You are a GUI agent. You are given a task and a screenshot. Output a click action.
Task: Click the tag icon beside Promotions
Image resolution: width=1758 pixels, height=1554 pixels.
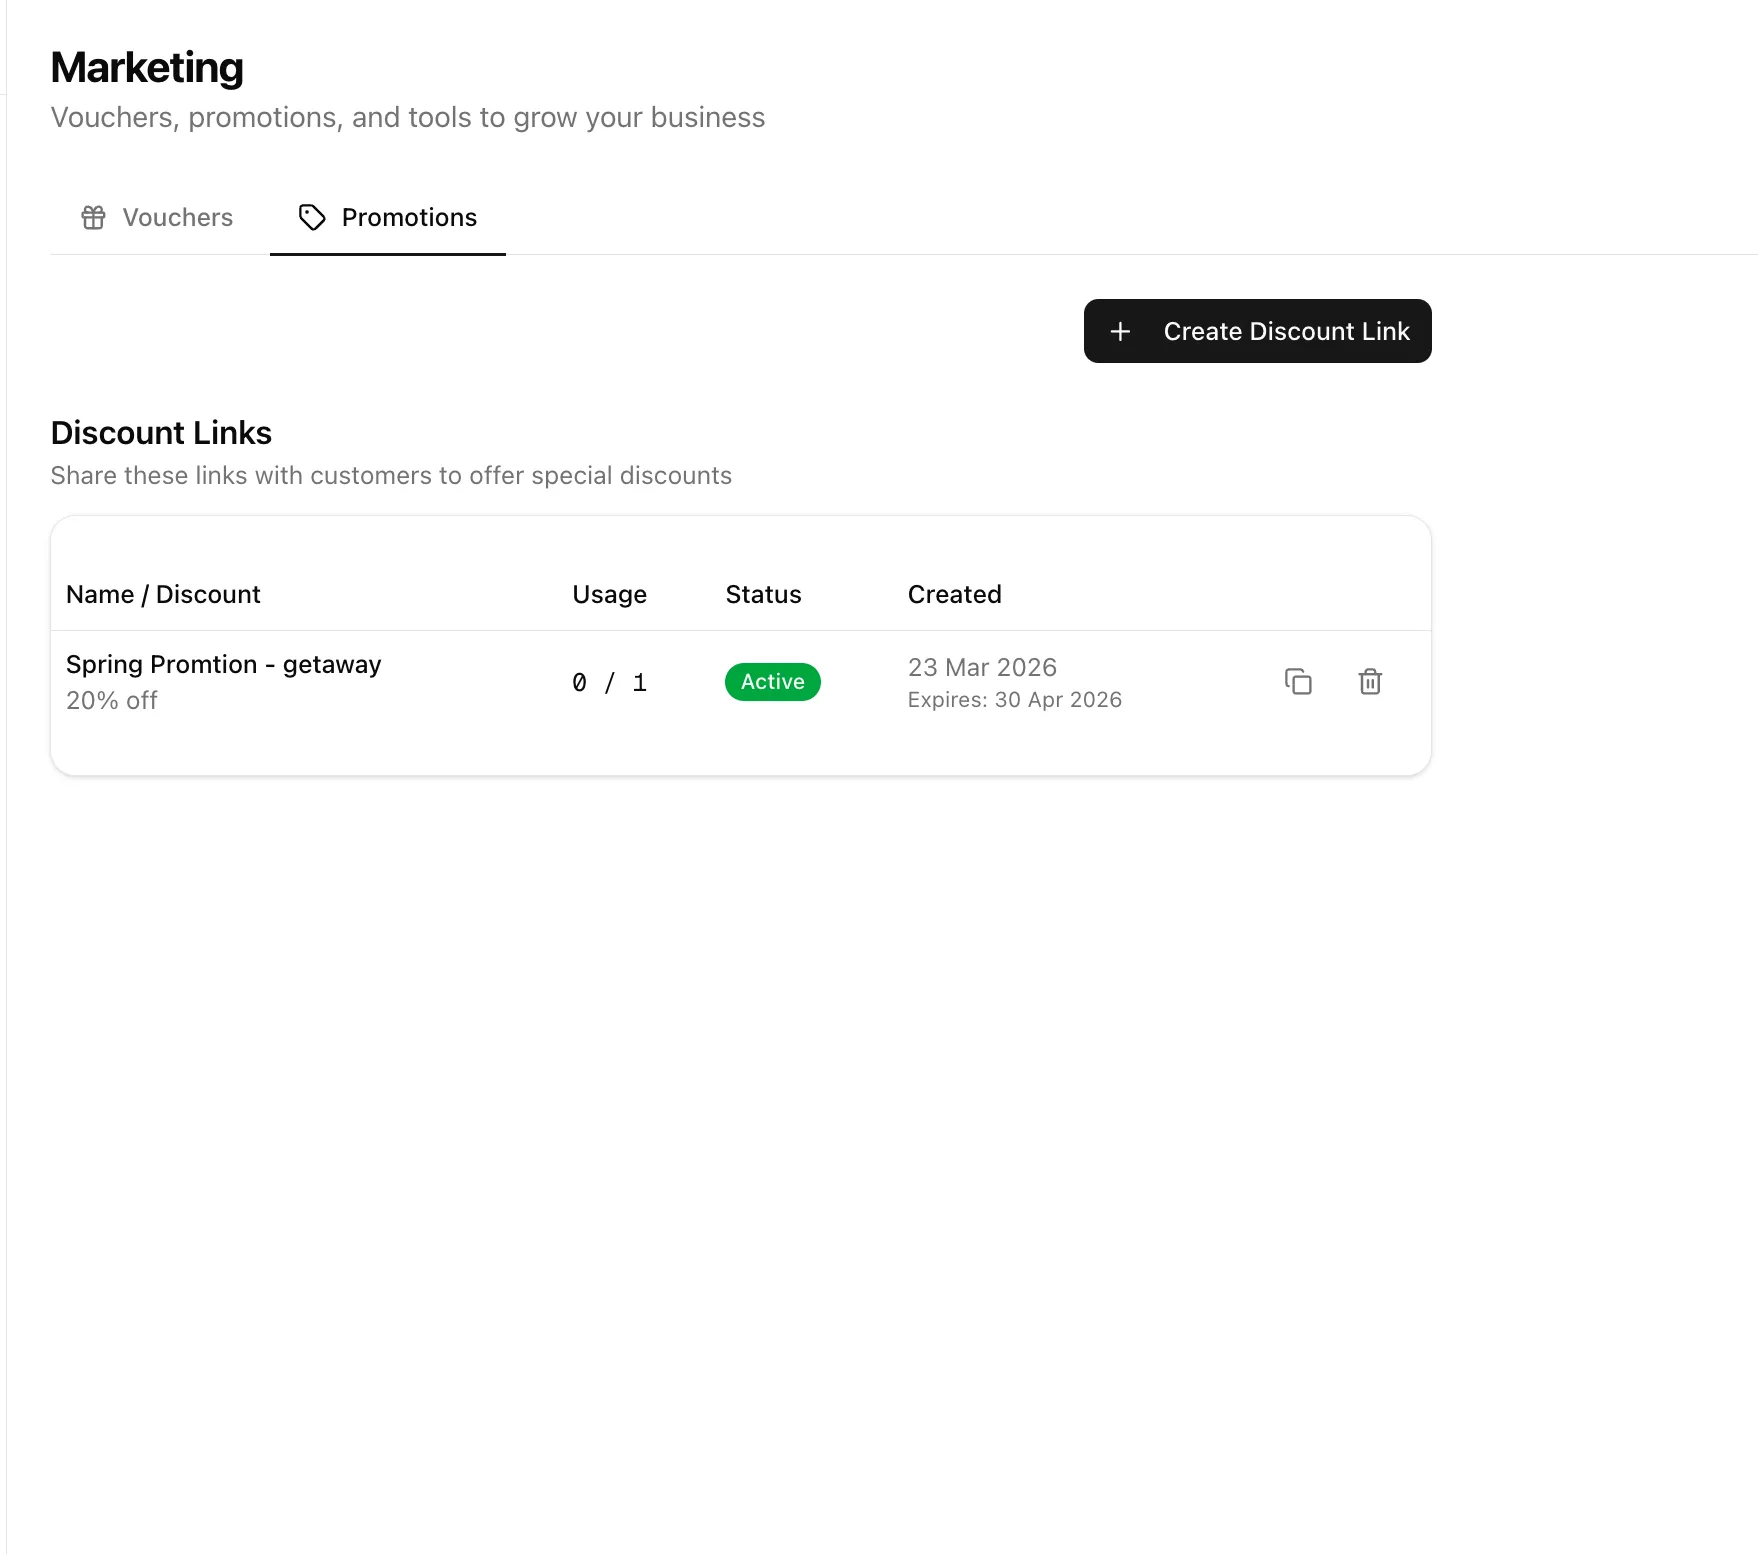[x=310, y=217]
